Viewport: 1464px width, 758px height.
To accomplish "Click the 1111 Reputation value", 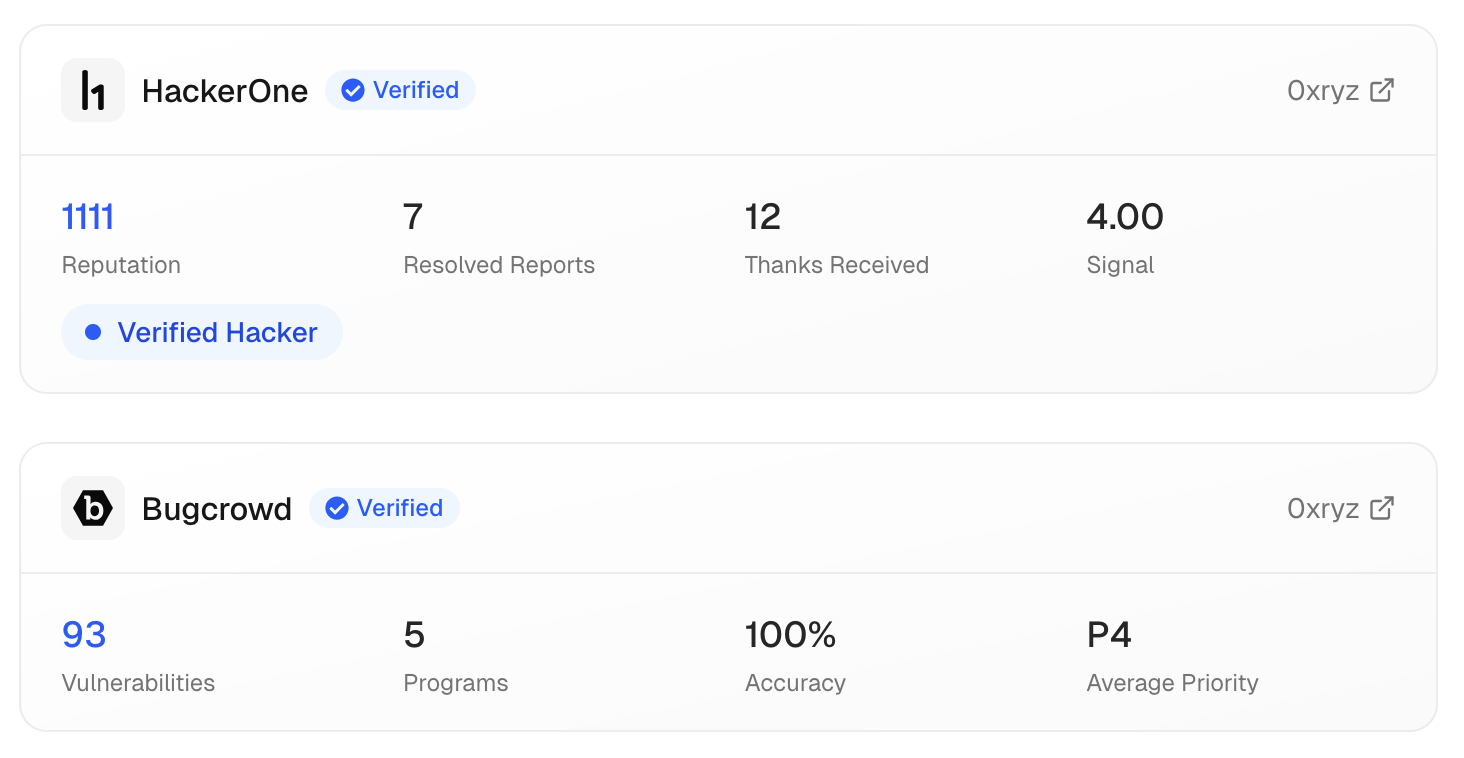I will 88,217.
